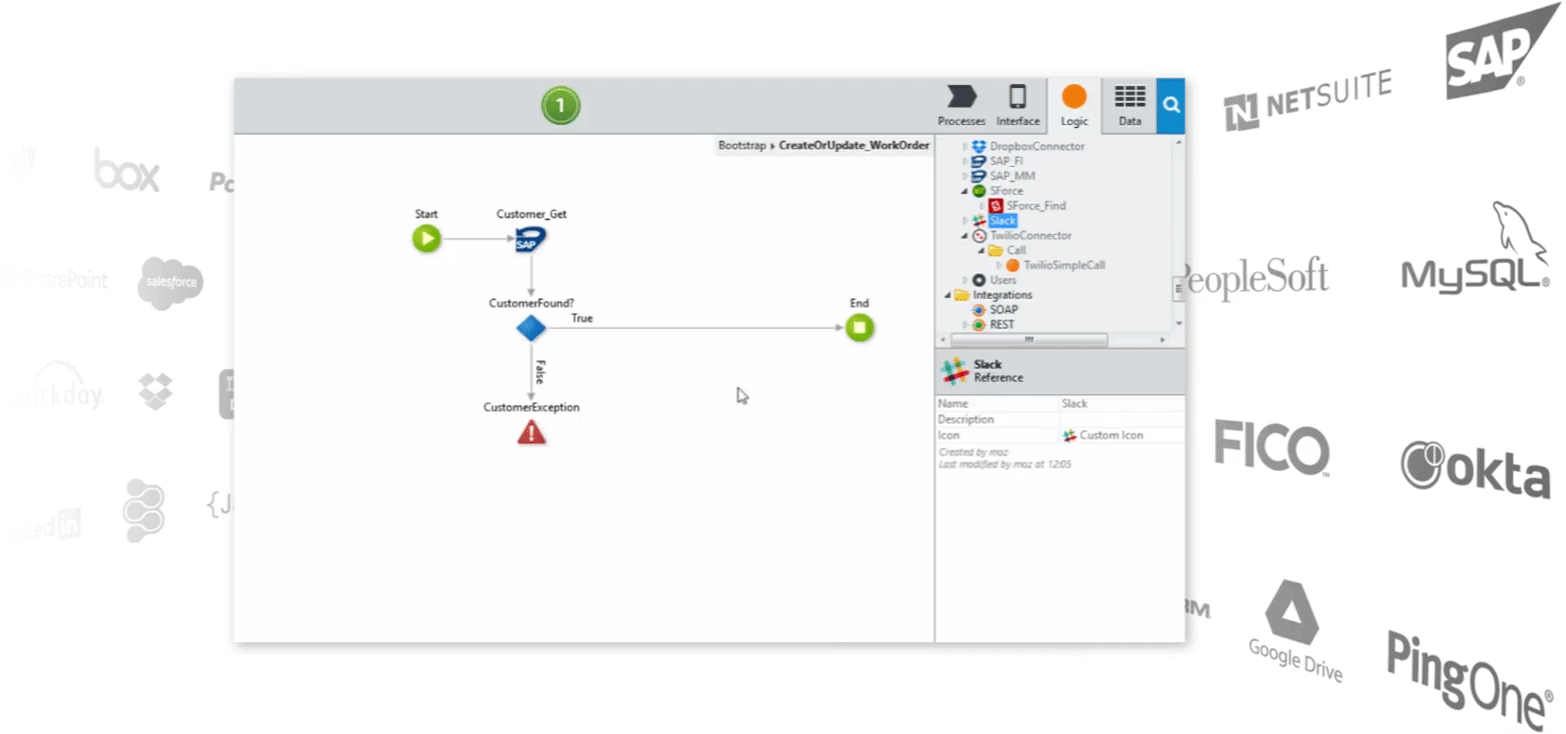This screenshot has height=734, width=1566.
Task: Click the Bootstrap breadcrumb link
Action: click(x=741, y=146)
